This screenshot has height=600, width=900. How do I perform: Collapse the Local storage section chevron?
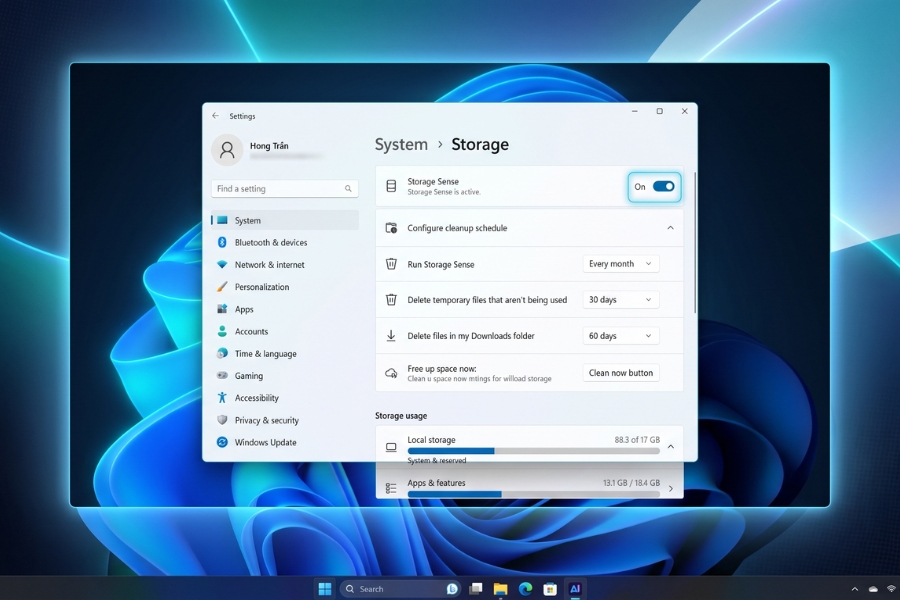click(670, 446)
